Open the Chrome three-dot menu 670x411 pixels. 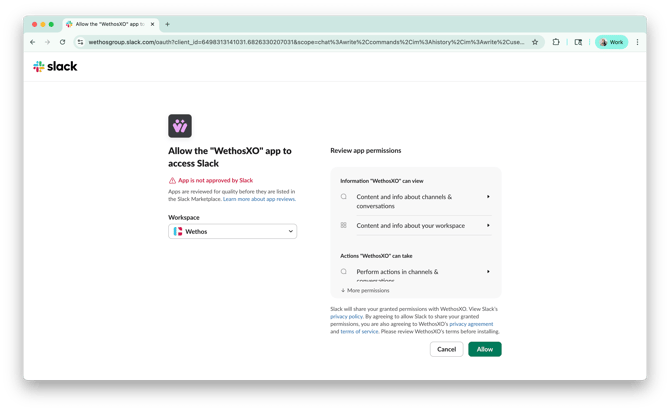coord(638,42)
